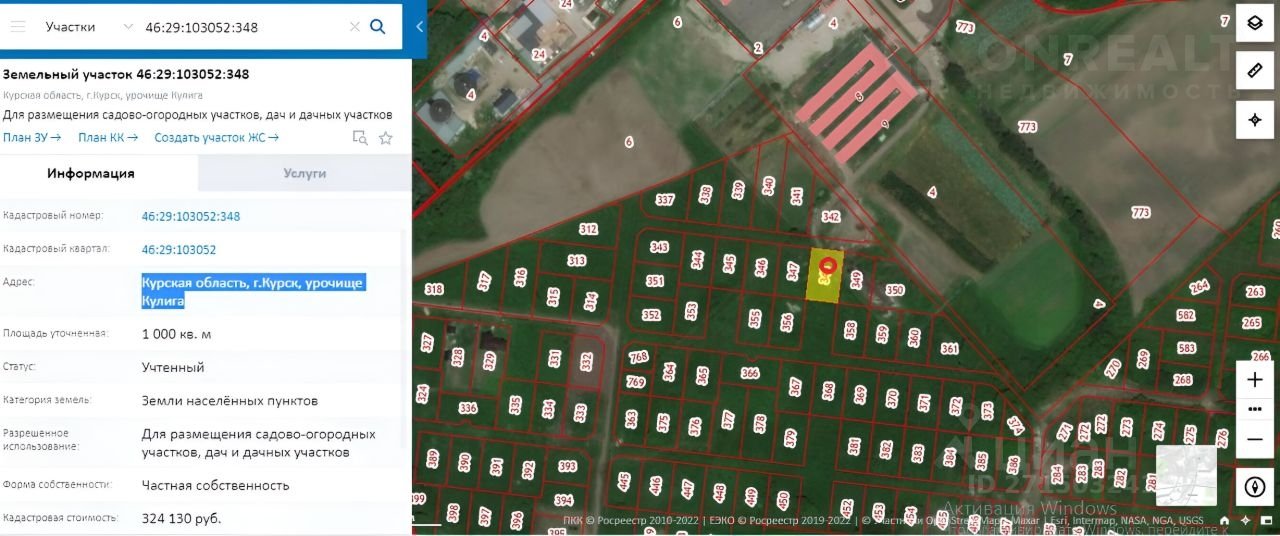This screenshot has height=536, width=1280.
Task: Collapse the side panel with chevron
Action: [x=419, y=27]
